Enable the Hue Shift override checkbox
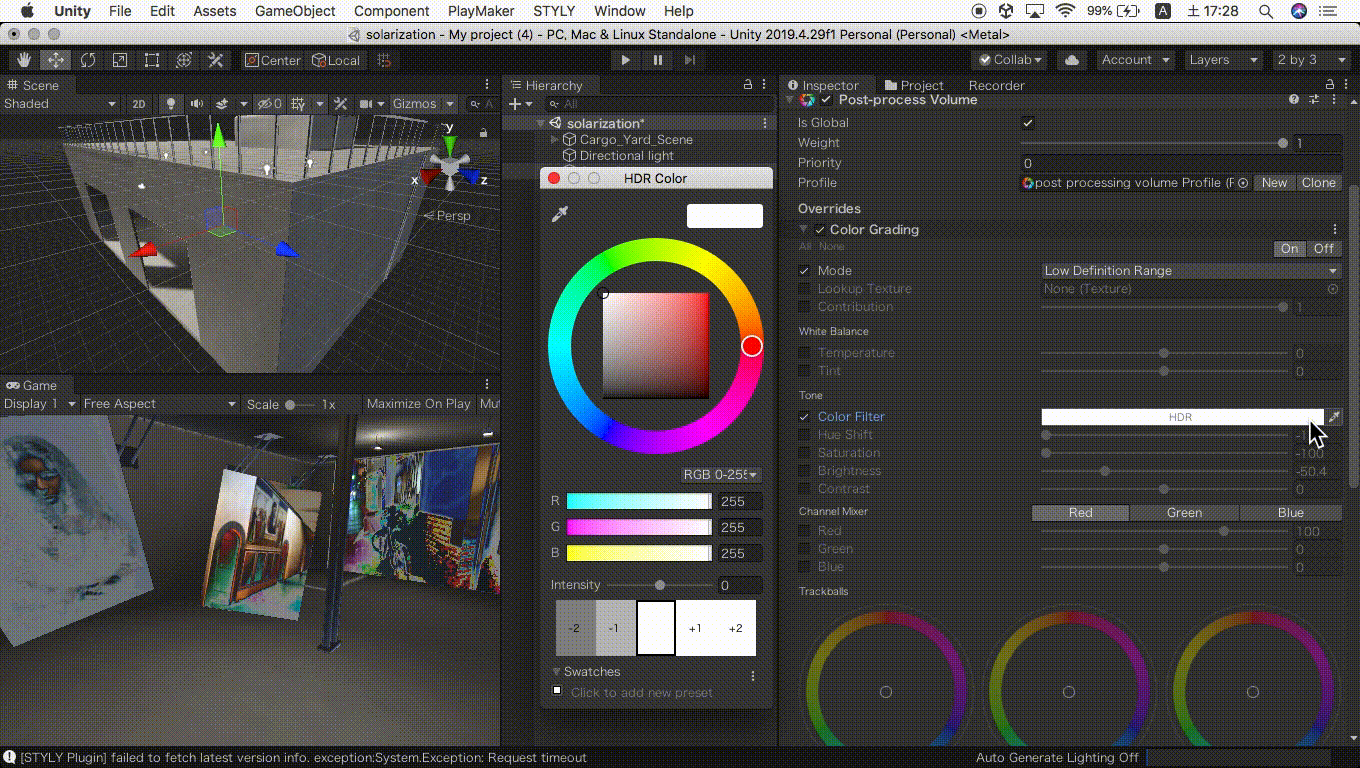The width and height of the screenshot is (1360, 768). pos(805,434)
